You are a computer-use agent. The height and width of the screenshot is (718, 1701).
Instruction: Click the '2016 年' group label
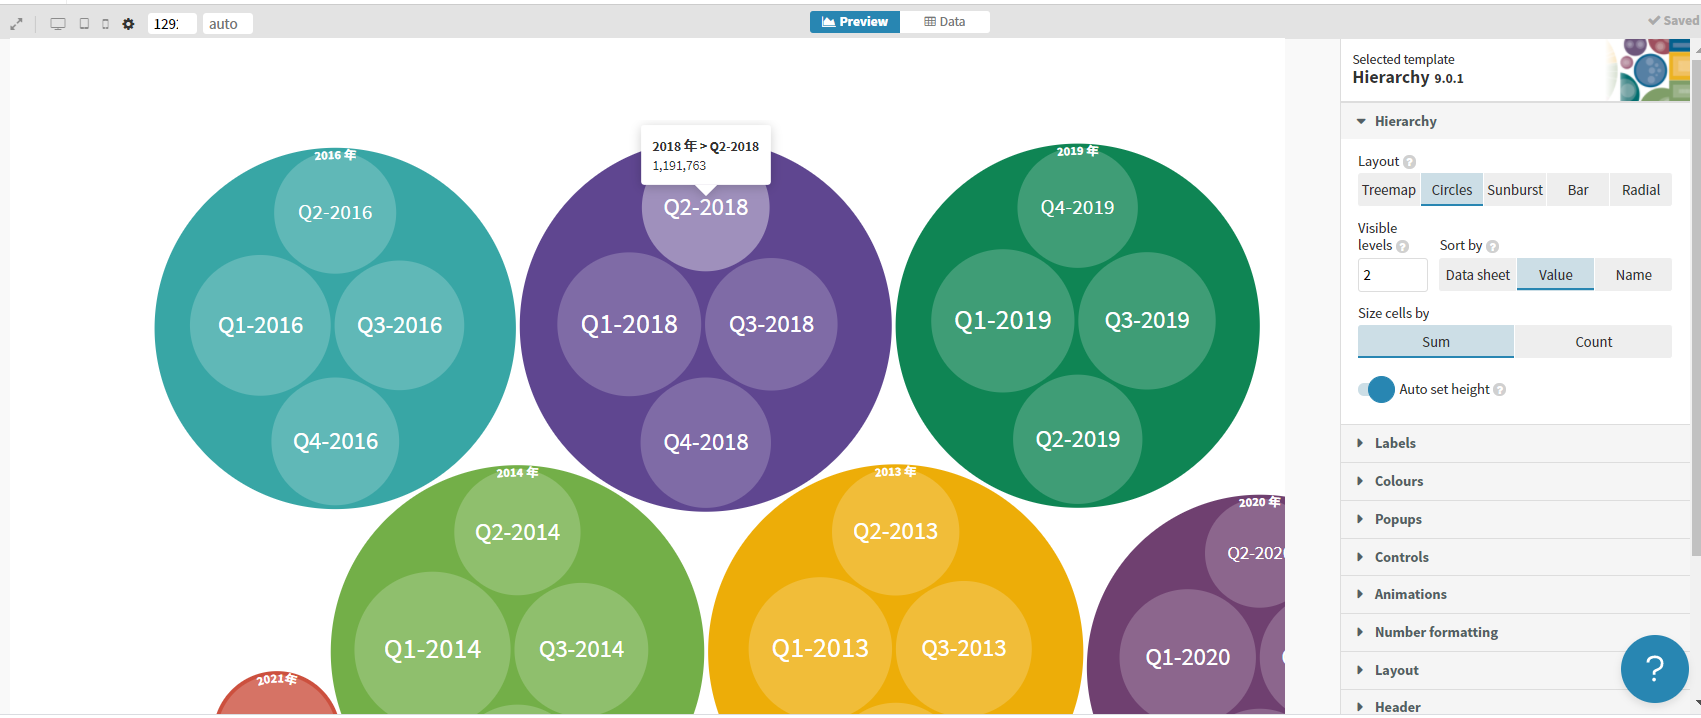[x=335, y=155]
